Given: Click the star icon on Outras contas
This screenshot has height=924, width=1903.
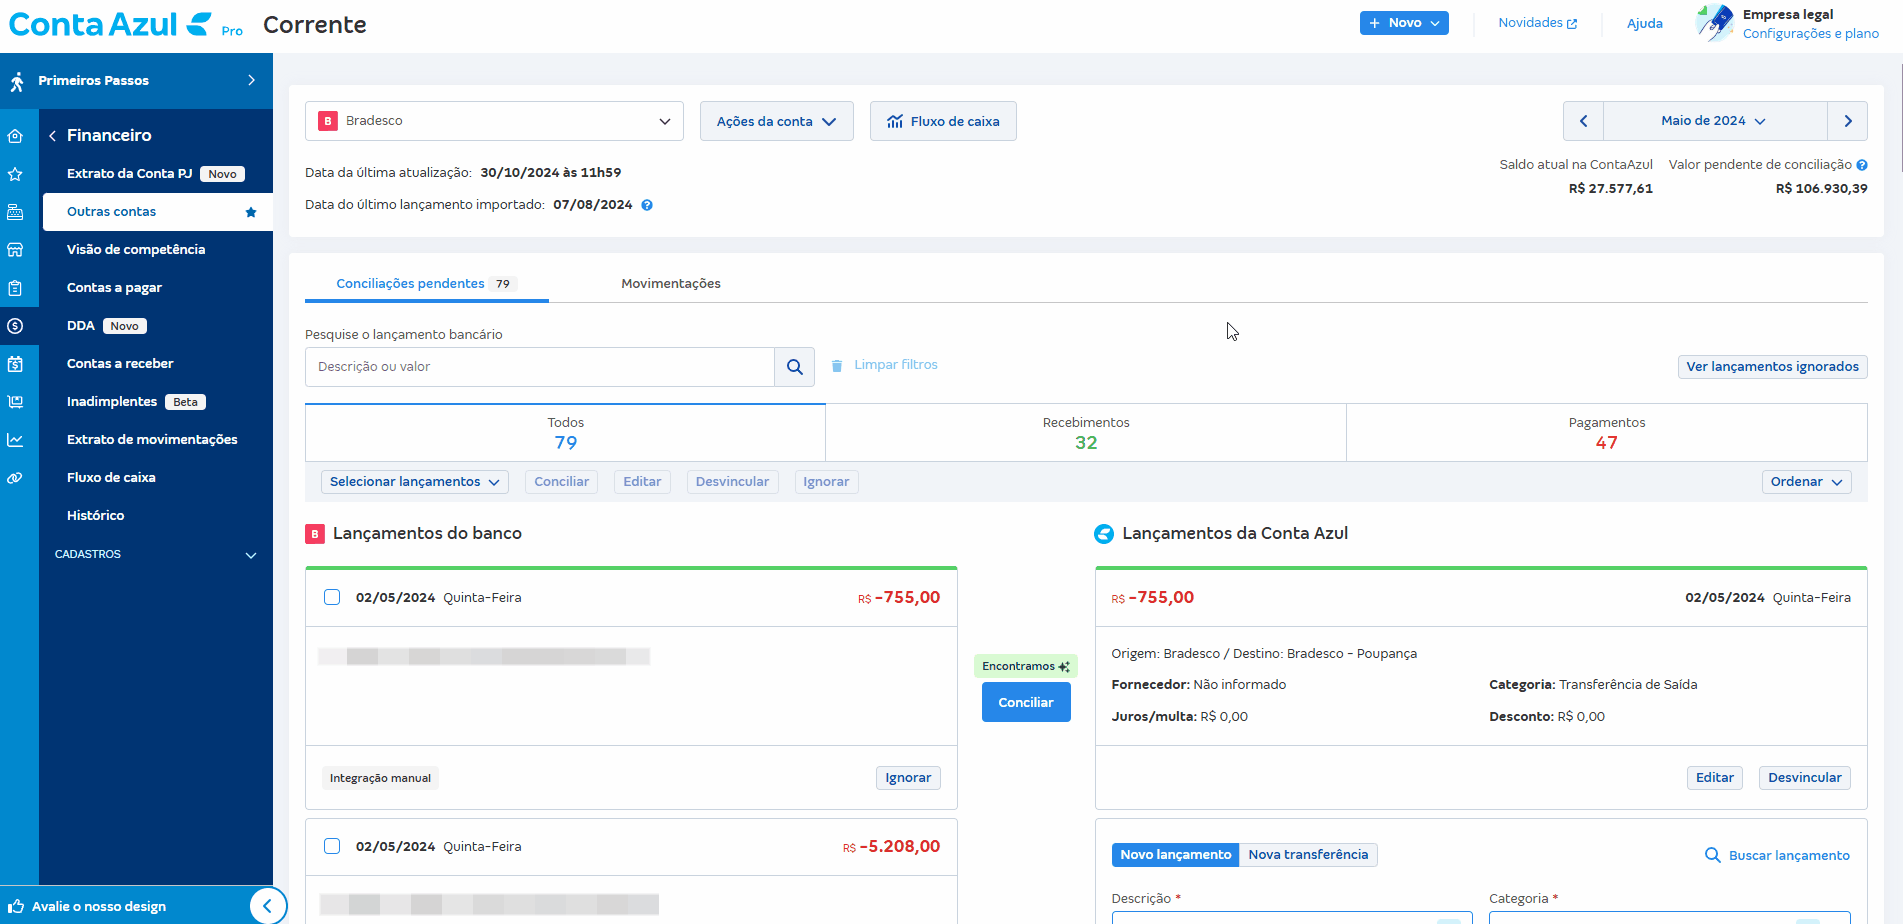Looking at the screenshot, I should 251,212.
